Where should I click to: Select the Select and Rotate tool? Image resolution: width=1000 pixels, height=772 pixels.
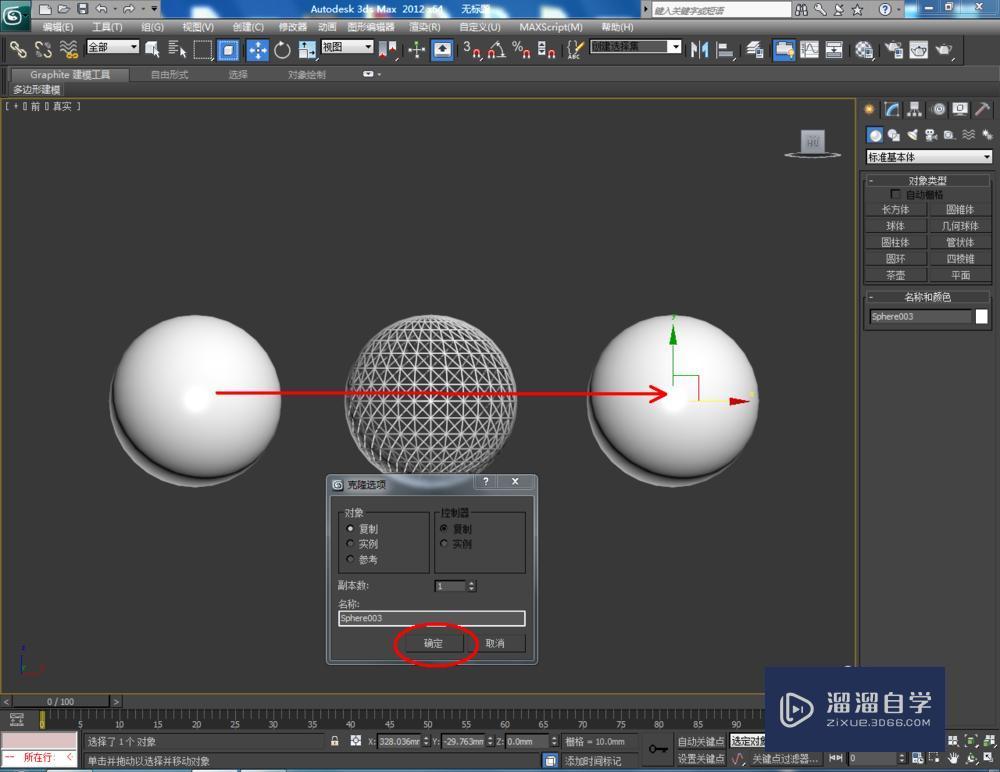coord(283,48)
